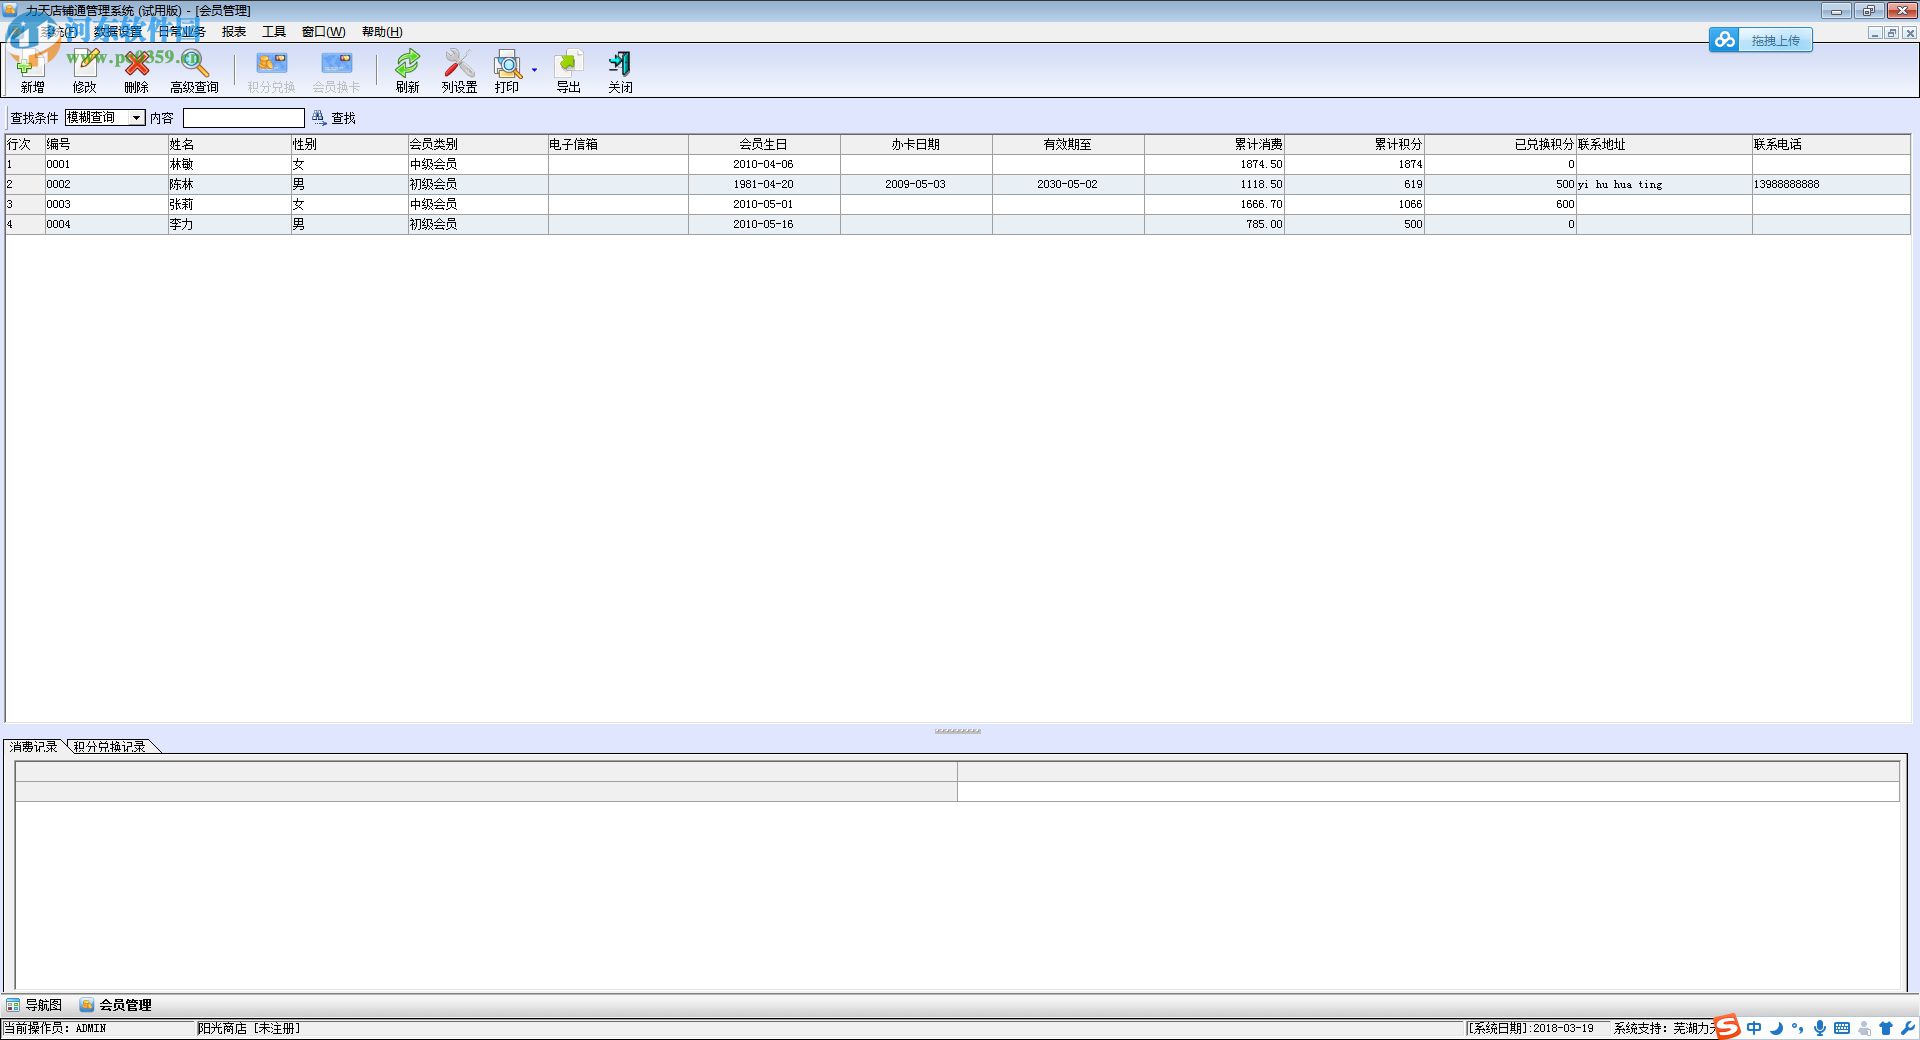Viewport: 1920px width, 1040px height.
Task: Click the 删除 (delete) red X icon
Action: [x=137, y=70]
